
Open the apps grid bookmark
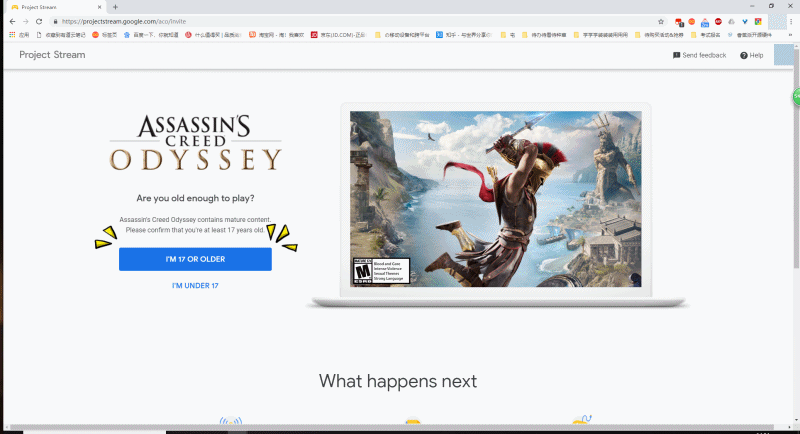20,35
